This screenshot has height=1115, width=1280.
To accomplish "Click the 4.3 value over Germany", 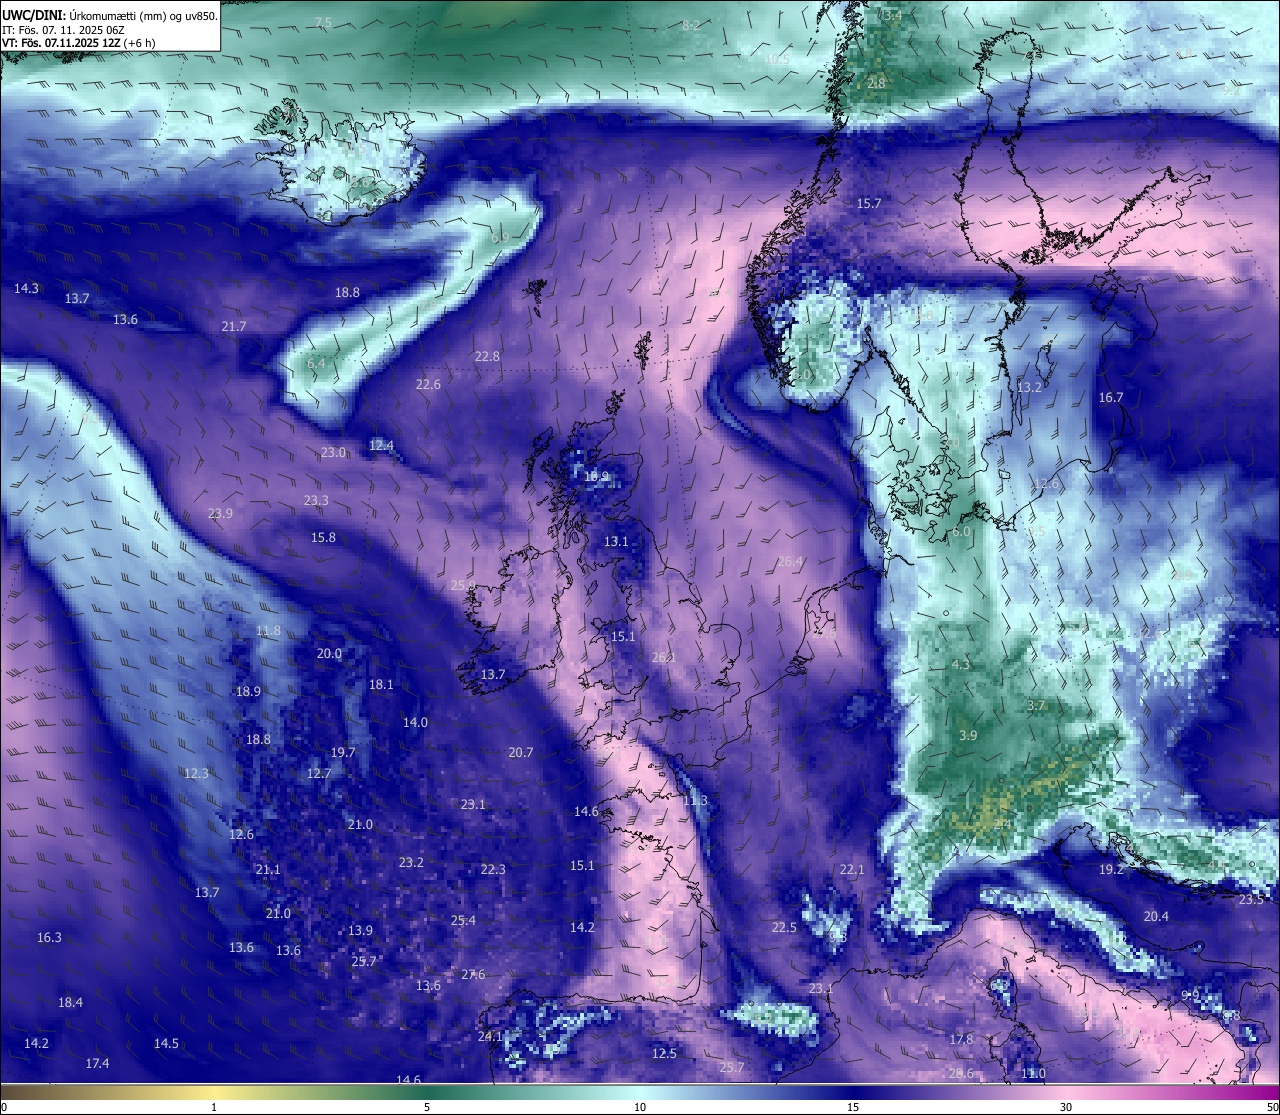I will point(961,664).
